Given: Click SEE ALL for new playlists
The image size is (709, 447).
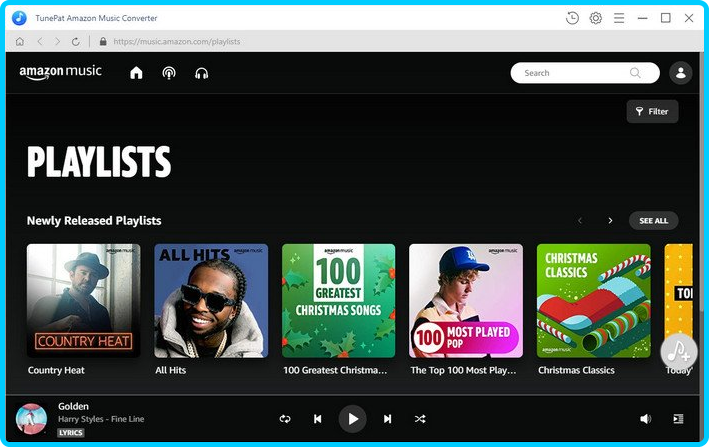Looking at the screenshot, I should [x=653, y=221].
